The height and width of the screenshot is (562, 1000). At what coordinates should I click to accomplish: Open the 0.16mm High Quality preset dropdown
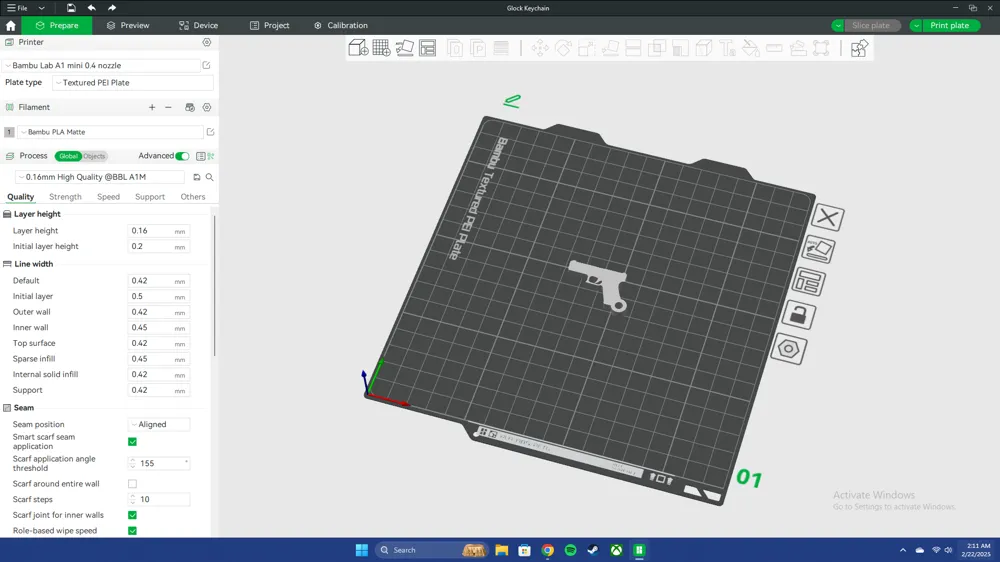(x=100, y=177)
